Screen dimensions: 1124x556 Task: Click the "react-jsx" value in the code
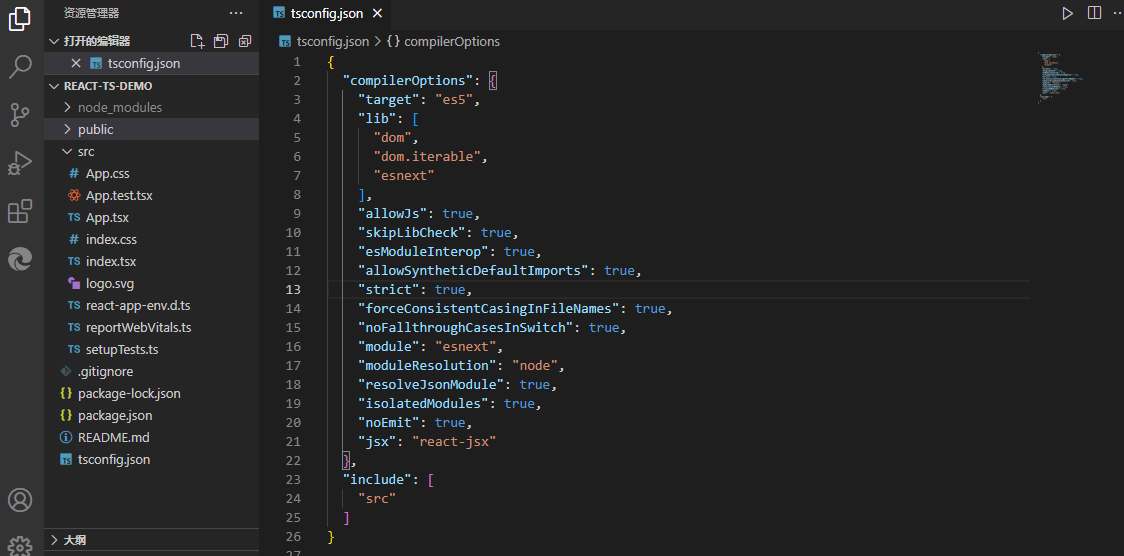tap(454, 441)
